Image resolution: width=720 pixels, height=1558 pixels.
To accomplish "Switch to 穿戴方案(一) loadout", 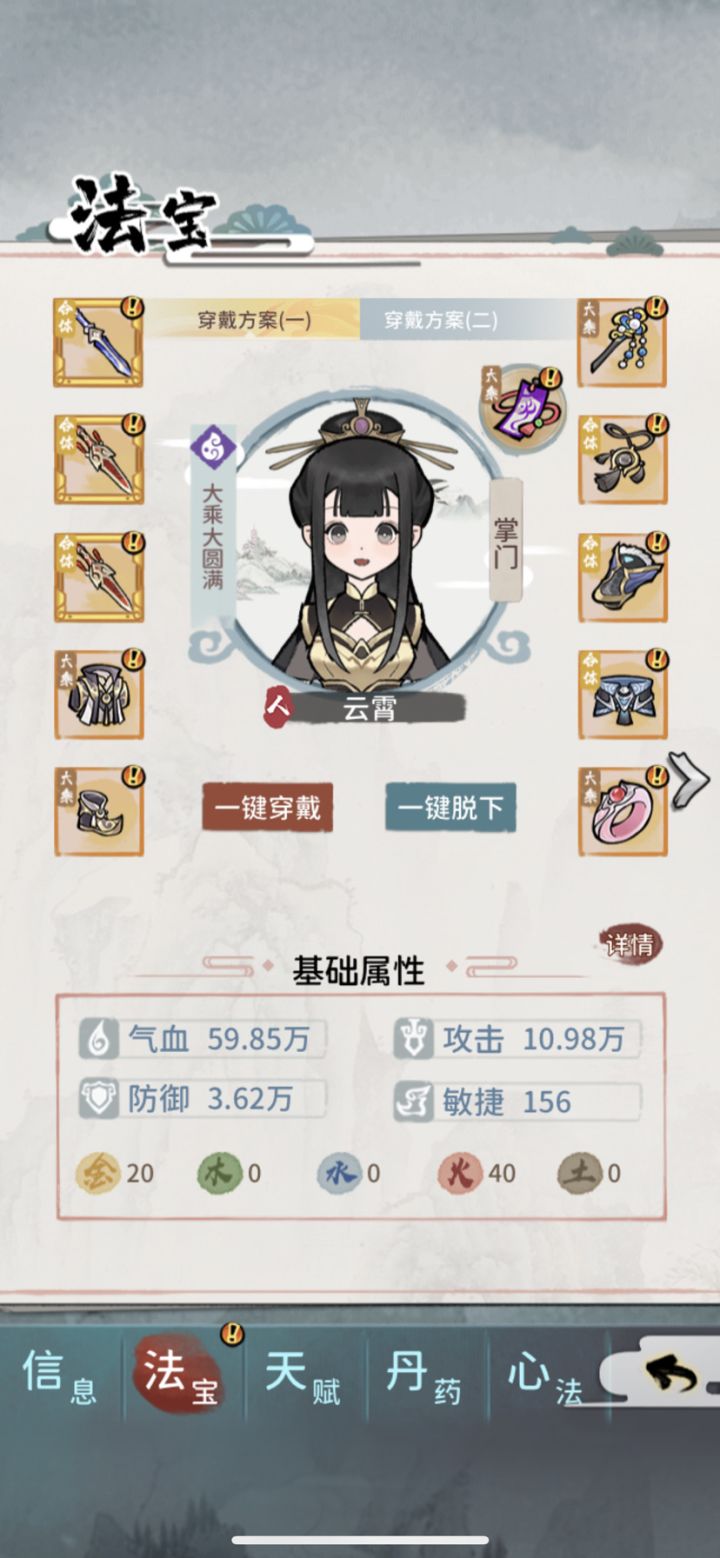I will tap(254, 320).
